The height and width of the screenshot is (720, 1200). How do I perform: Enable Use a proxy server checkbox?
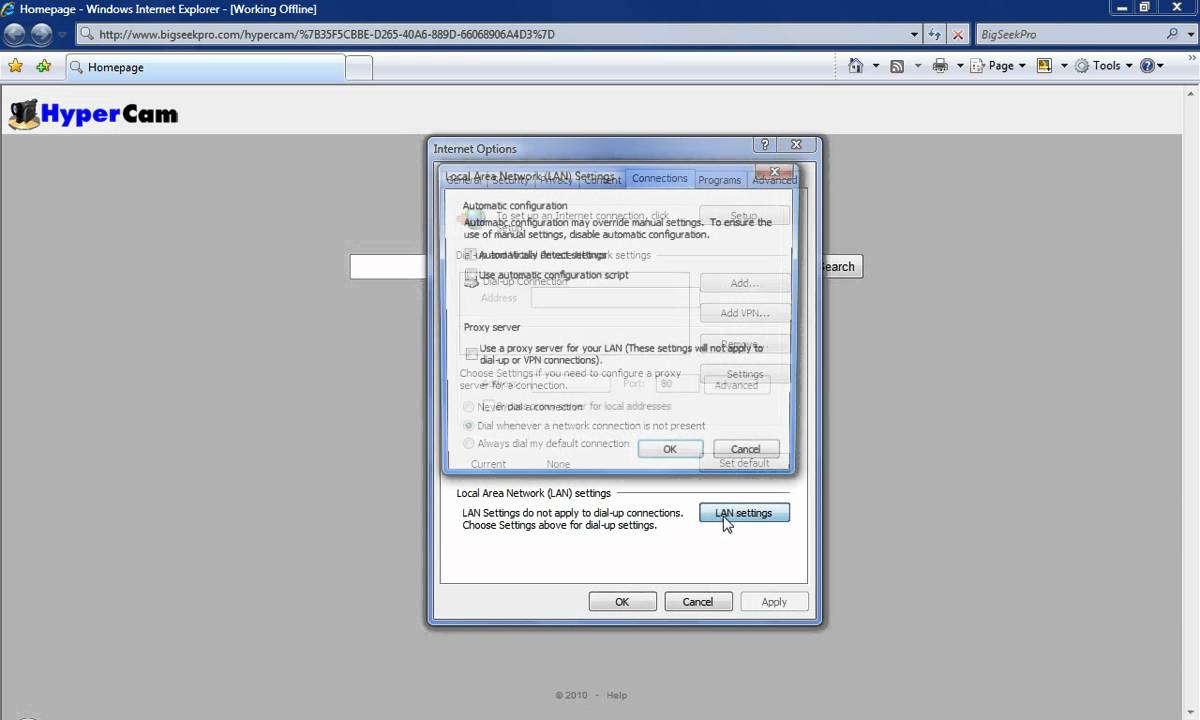pos(470,353)
